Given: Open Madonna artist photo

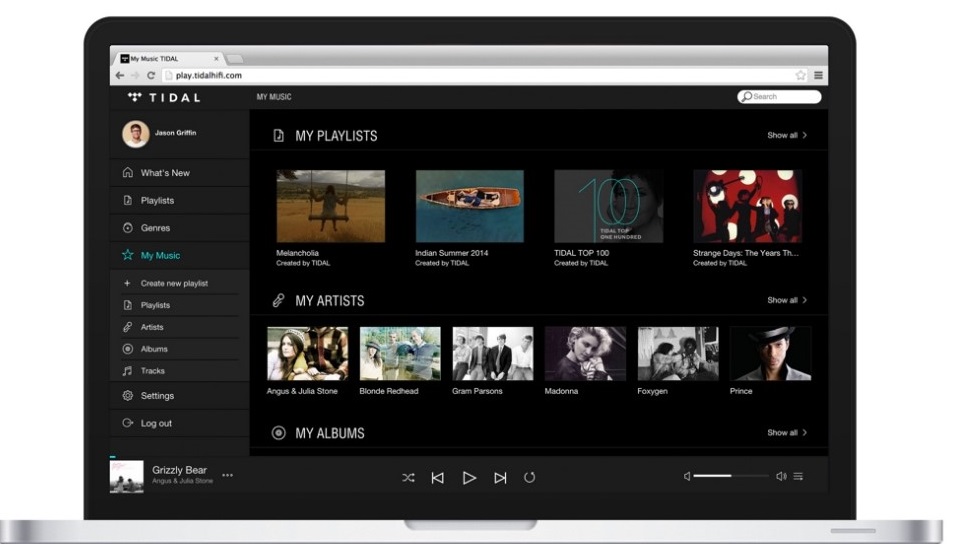Looking at the screenshot, I should click(585, 354).
